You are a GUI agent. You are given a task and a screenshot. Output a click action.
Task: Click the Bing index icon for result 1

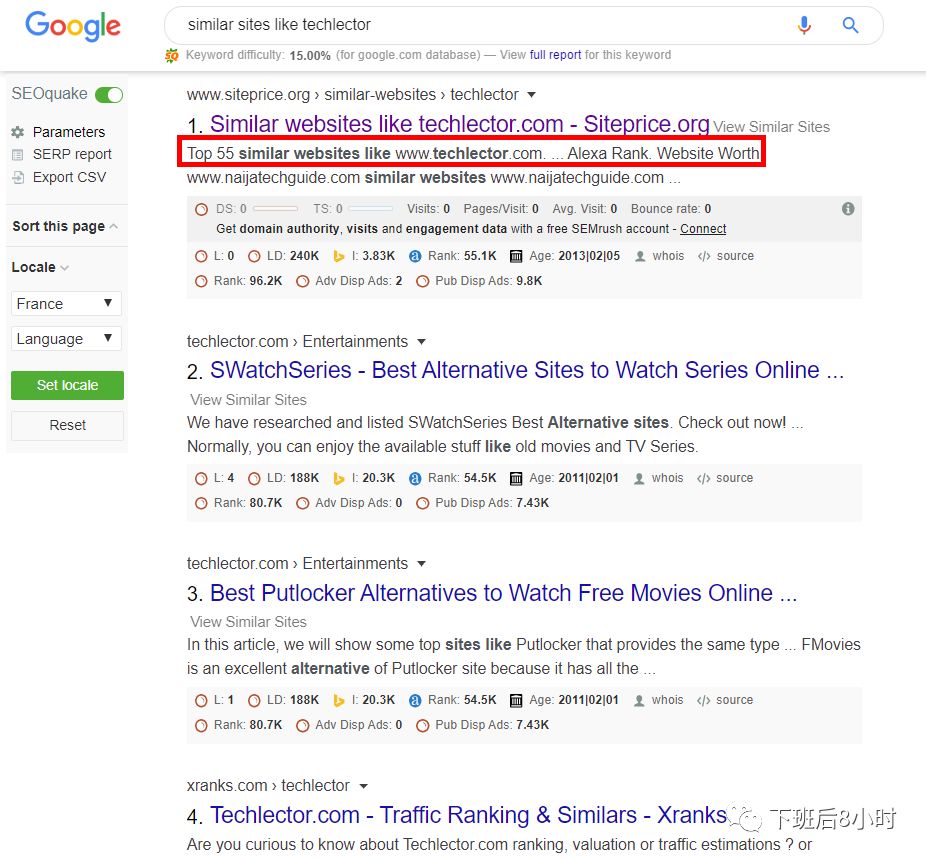[x=338, y=256]
